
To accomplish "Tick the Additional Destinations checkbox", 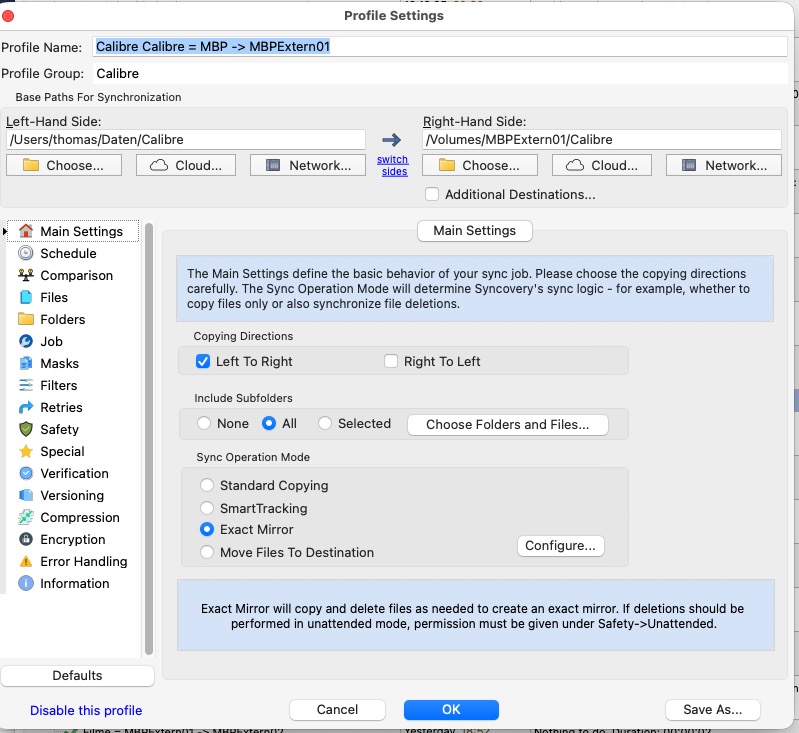I will 432,195.
